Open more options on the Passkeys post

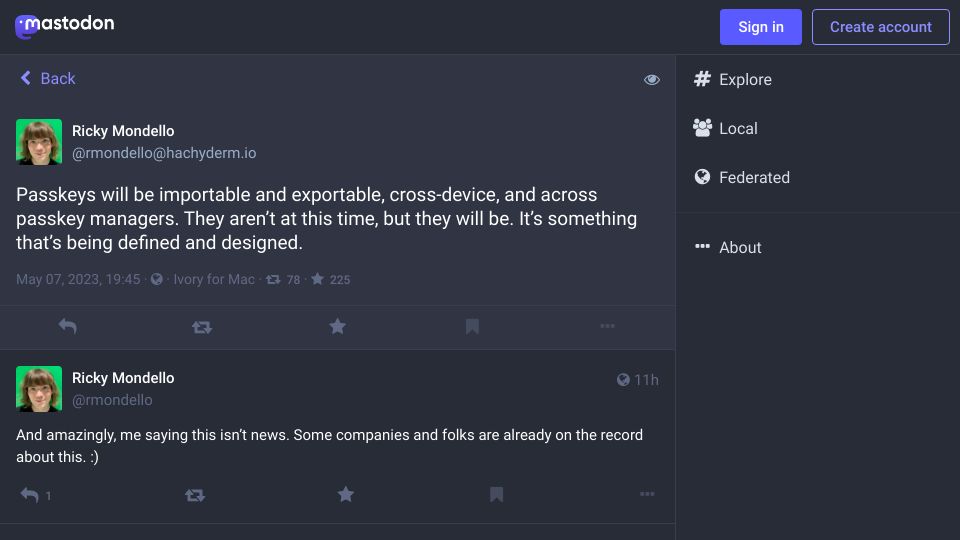(607, 326)
